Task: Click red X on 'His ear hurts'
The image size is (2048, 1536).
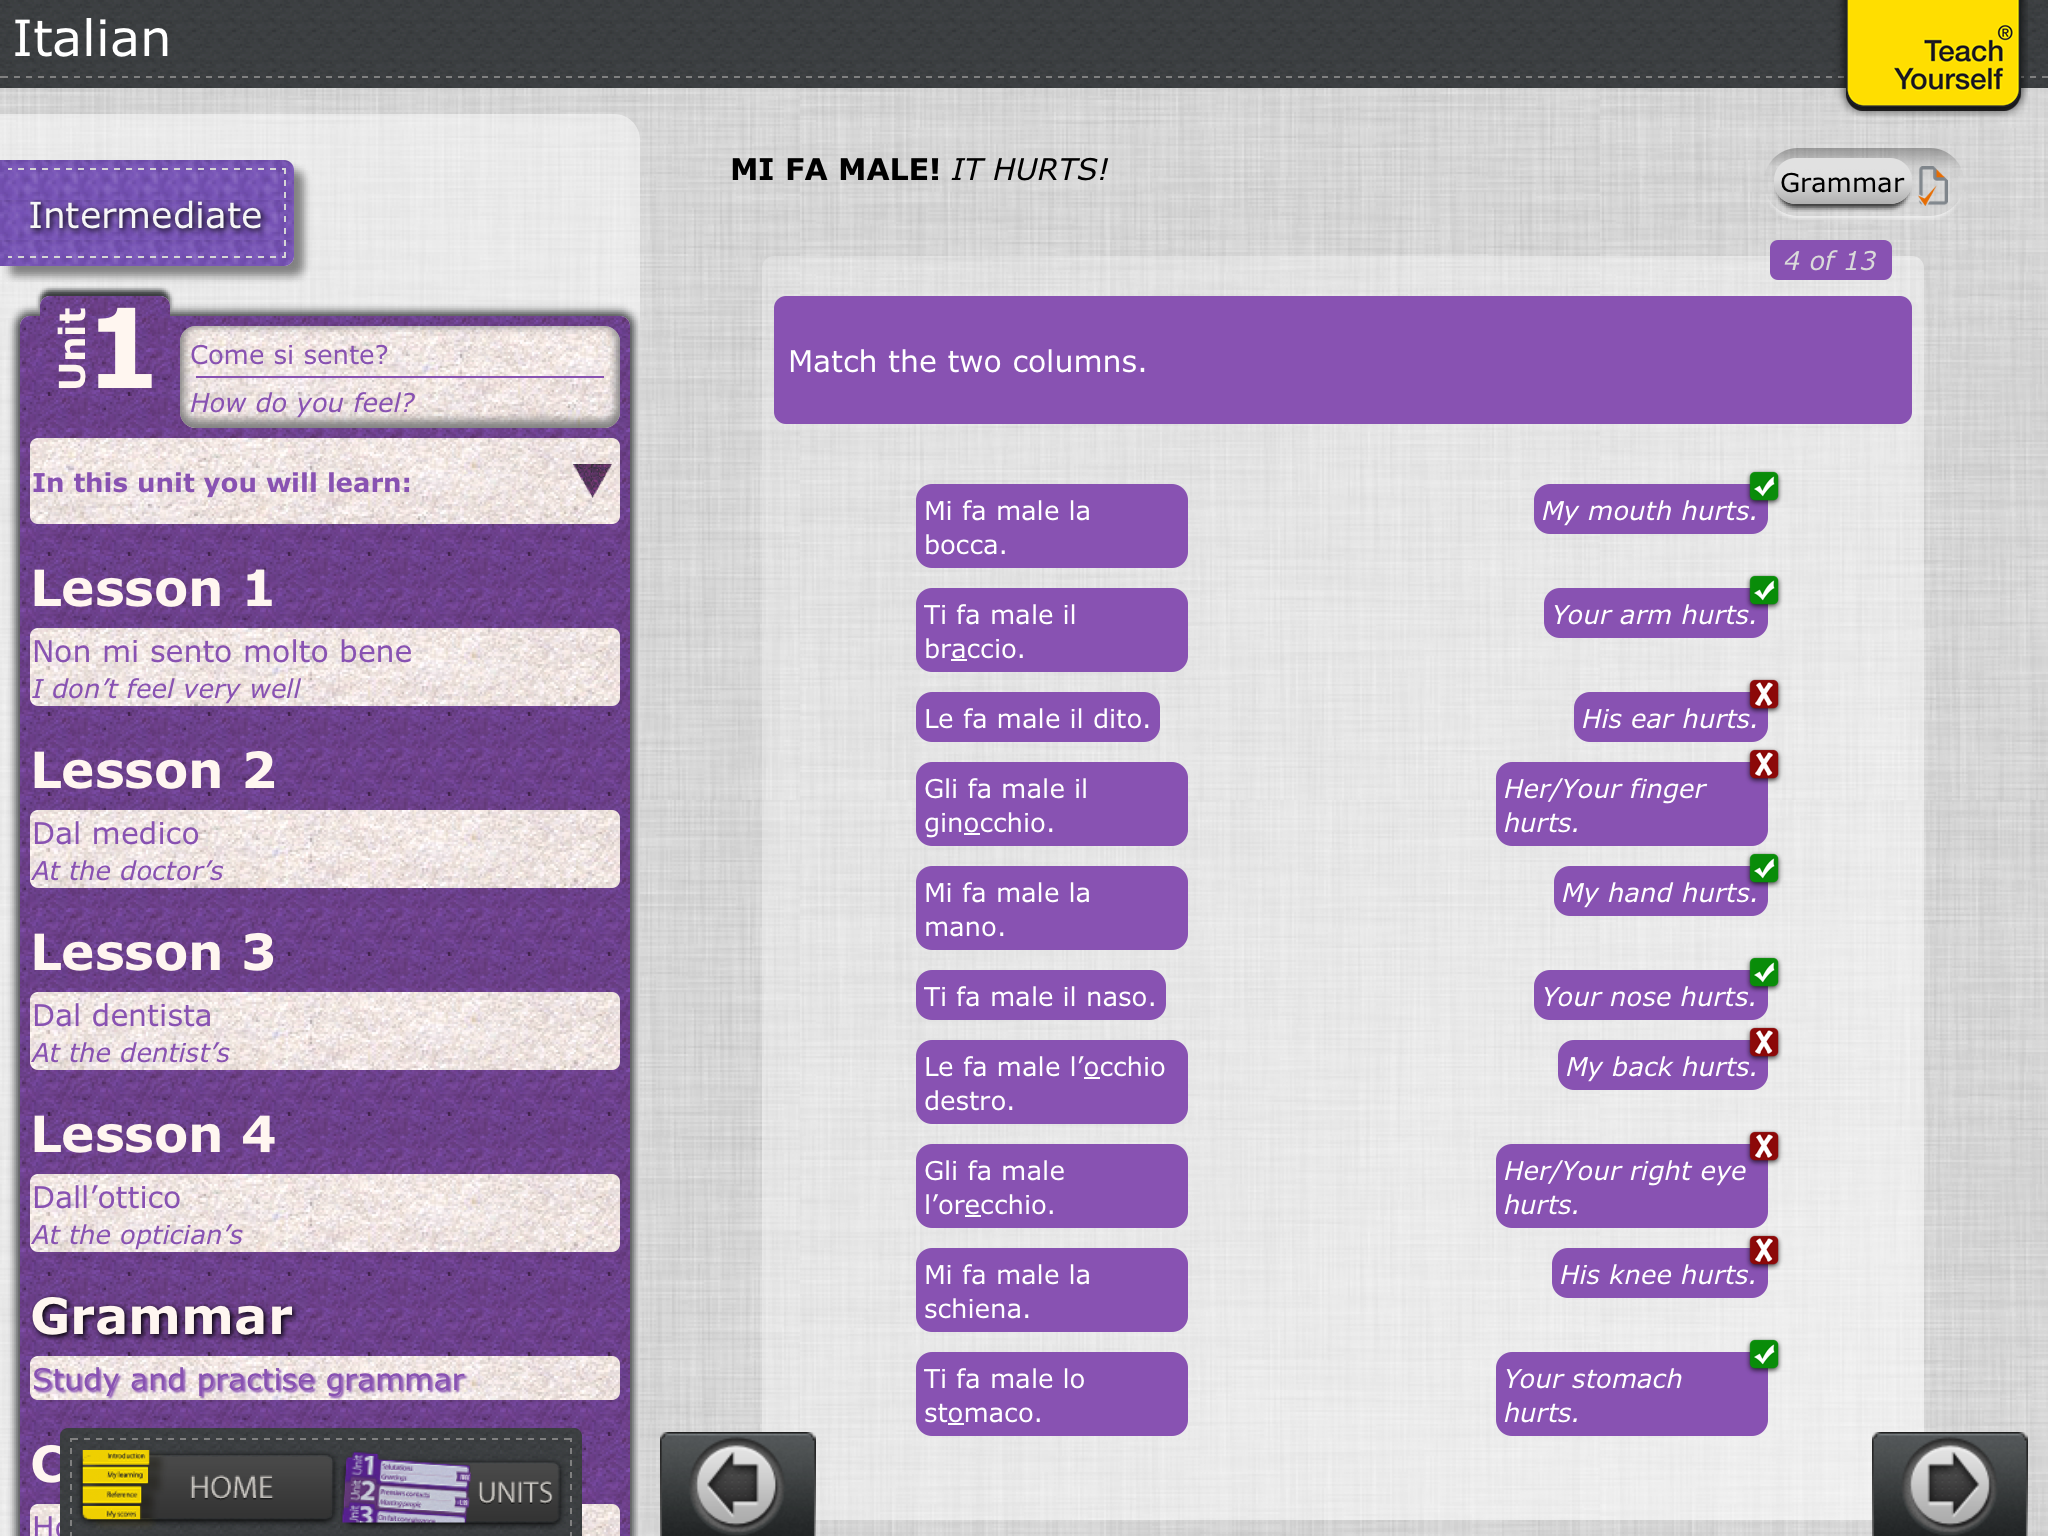Action: tap(1764, 694)
